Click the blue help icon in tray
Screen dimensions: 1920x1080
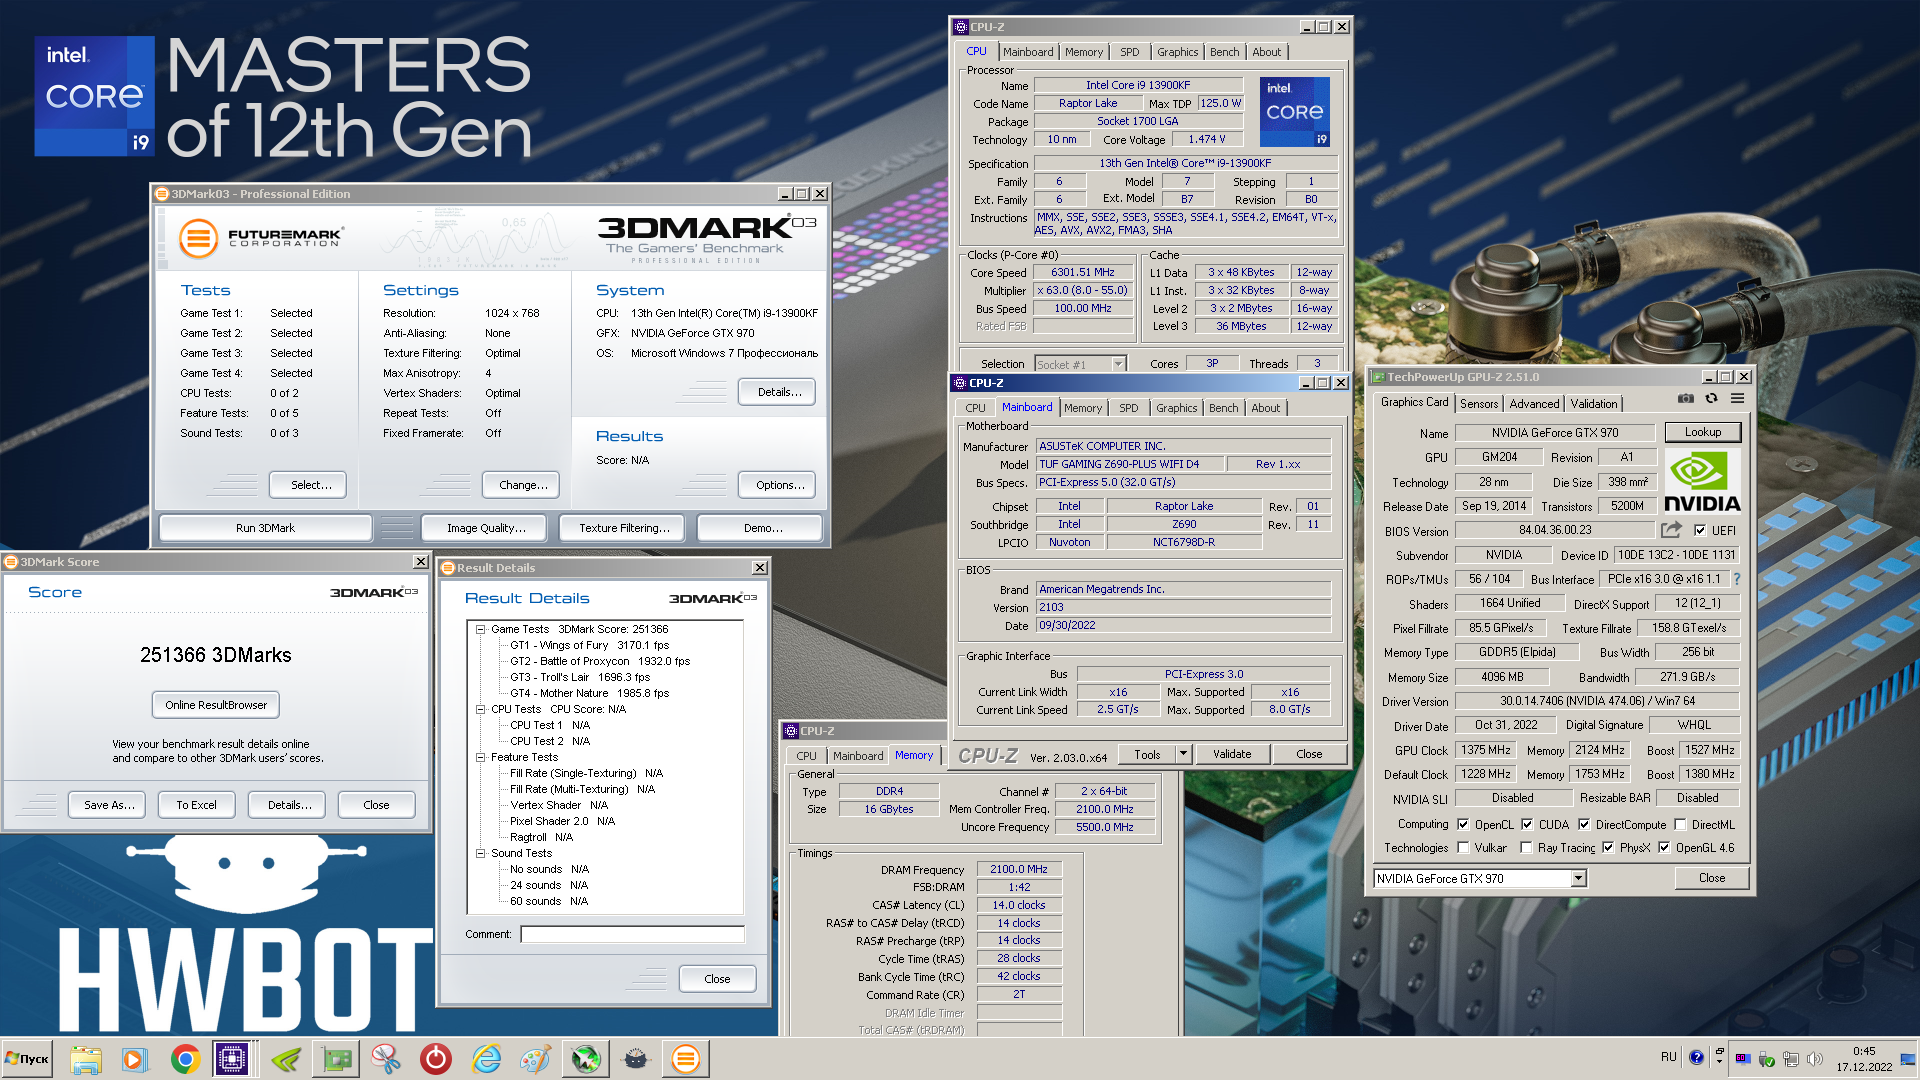click(1697, 1057)
